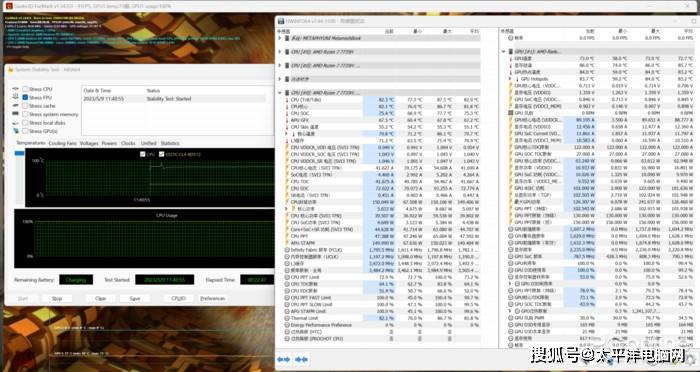Click the clock icon beside Infinity Fabric FCLK
The height and width of the screenshot is (372, 700).
click(x=287, y=250)
